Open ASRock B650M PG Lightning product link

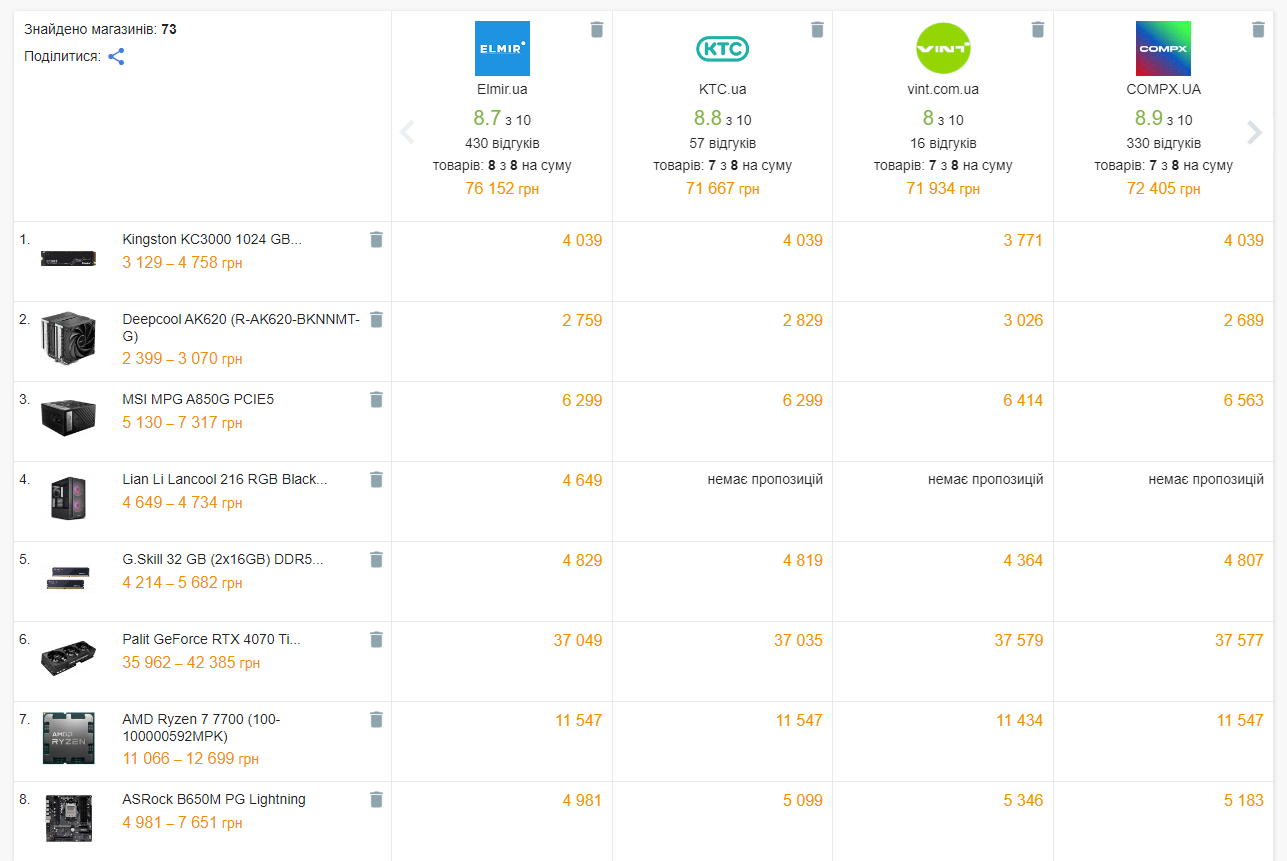(214, 799)
